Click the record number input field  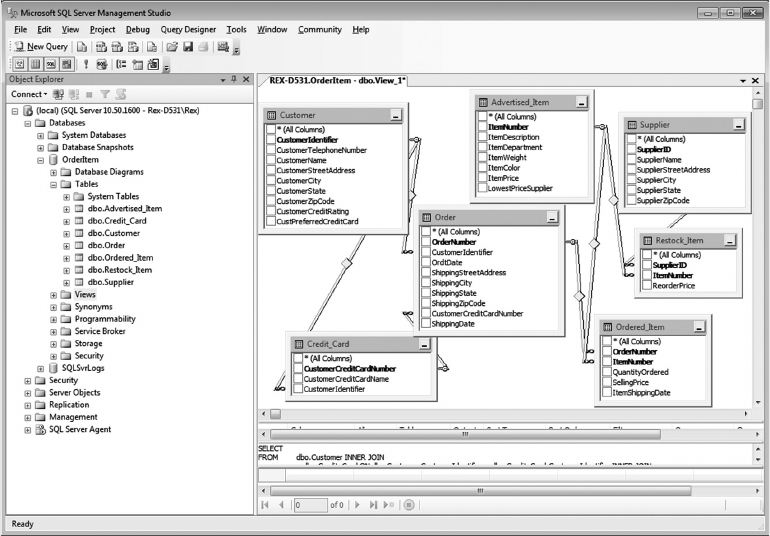tap(310, 505)
